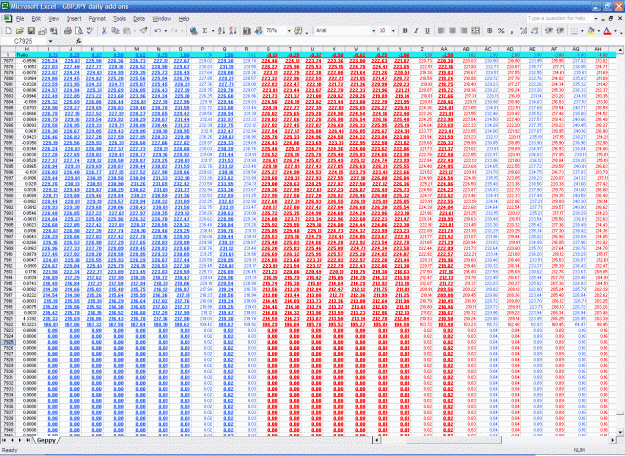The width and height of the screenshot is (625, 456).
Task: Click the Print icon
Action: [68, 31]
